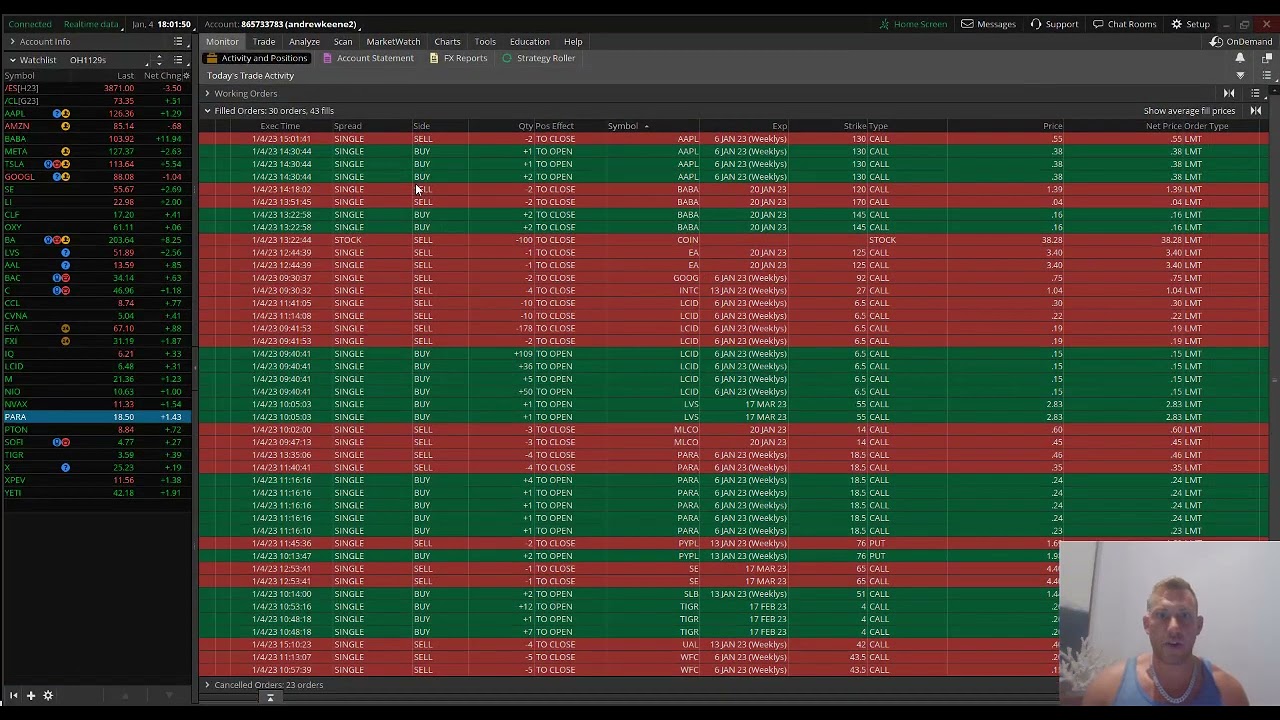Open Working Orders section list menu icon
Viewport: 1280px width, 720px height.
click(1255, 94)
